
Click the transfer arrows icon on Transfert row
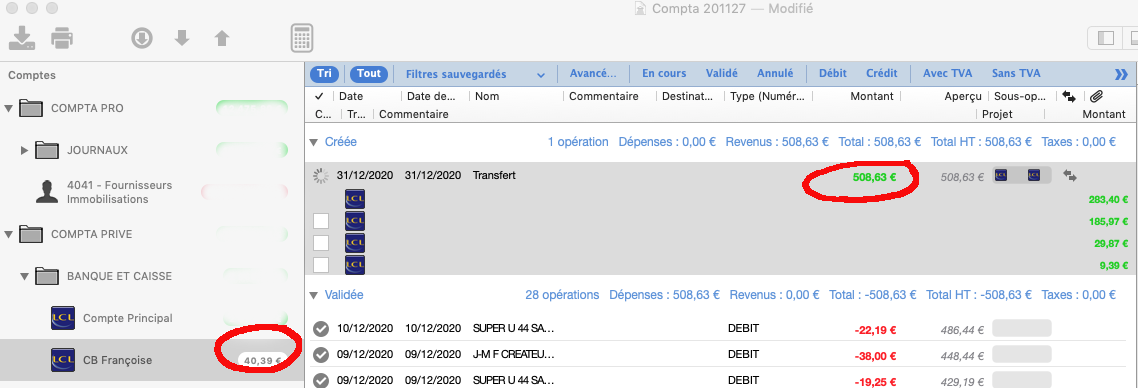click(1069, 175)
